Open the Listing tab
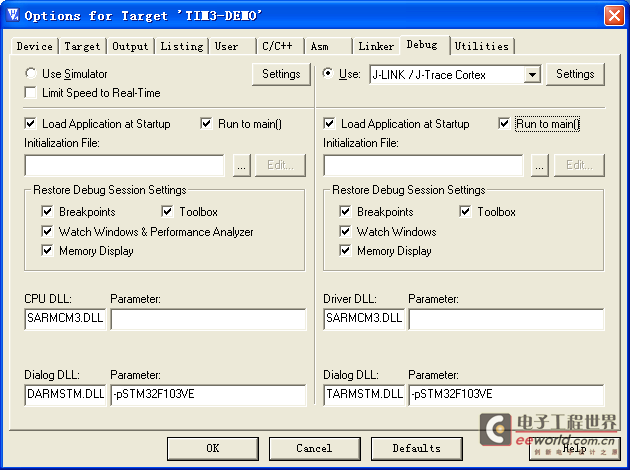Viewport: 630px width, 470px height. tap(182, 46)
